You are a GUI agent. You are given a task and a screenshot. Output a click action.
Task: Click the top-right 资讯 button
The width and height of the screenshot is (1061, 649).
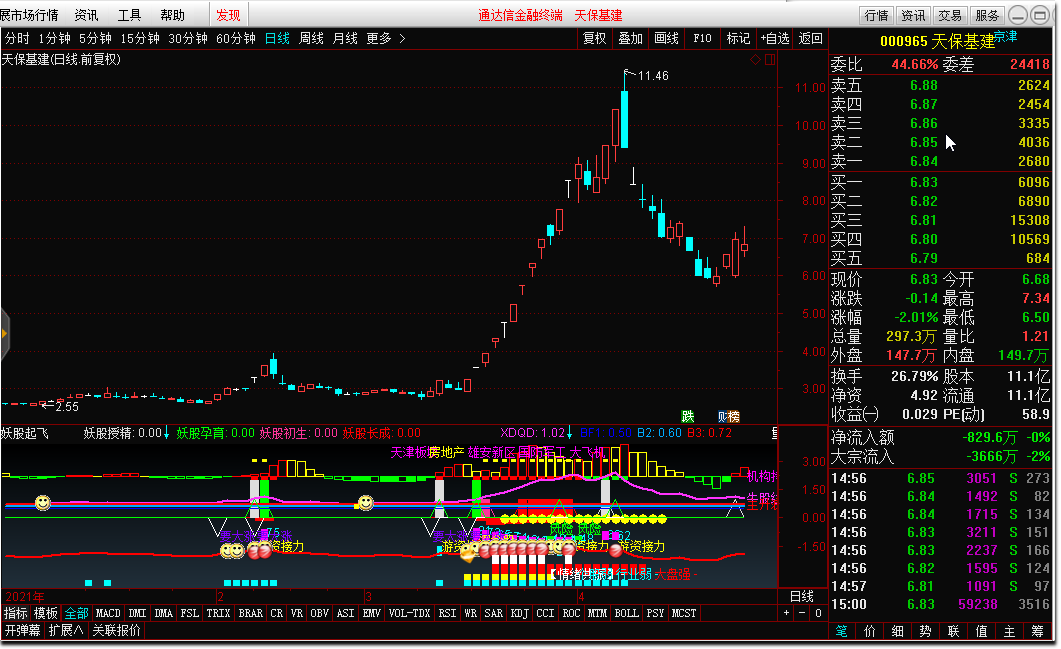tap(913, 15)
